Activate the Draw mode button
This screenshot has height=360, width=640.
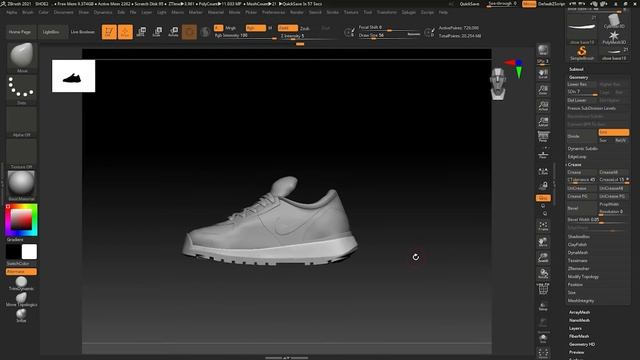click(x=125, y=32)
